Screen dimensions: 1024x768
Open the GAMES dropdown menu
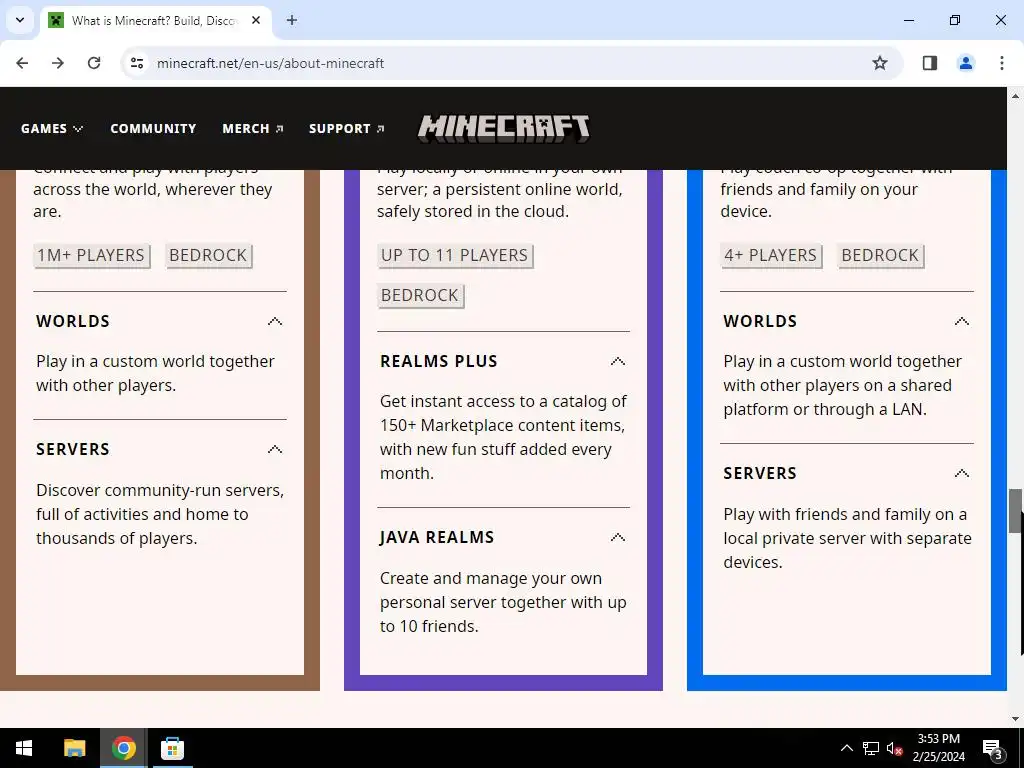point(52,129)
